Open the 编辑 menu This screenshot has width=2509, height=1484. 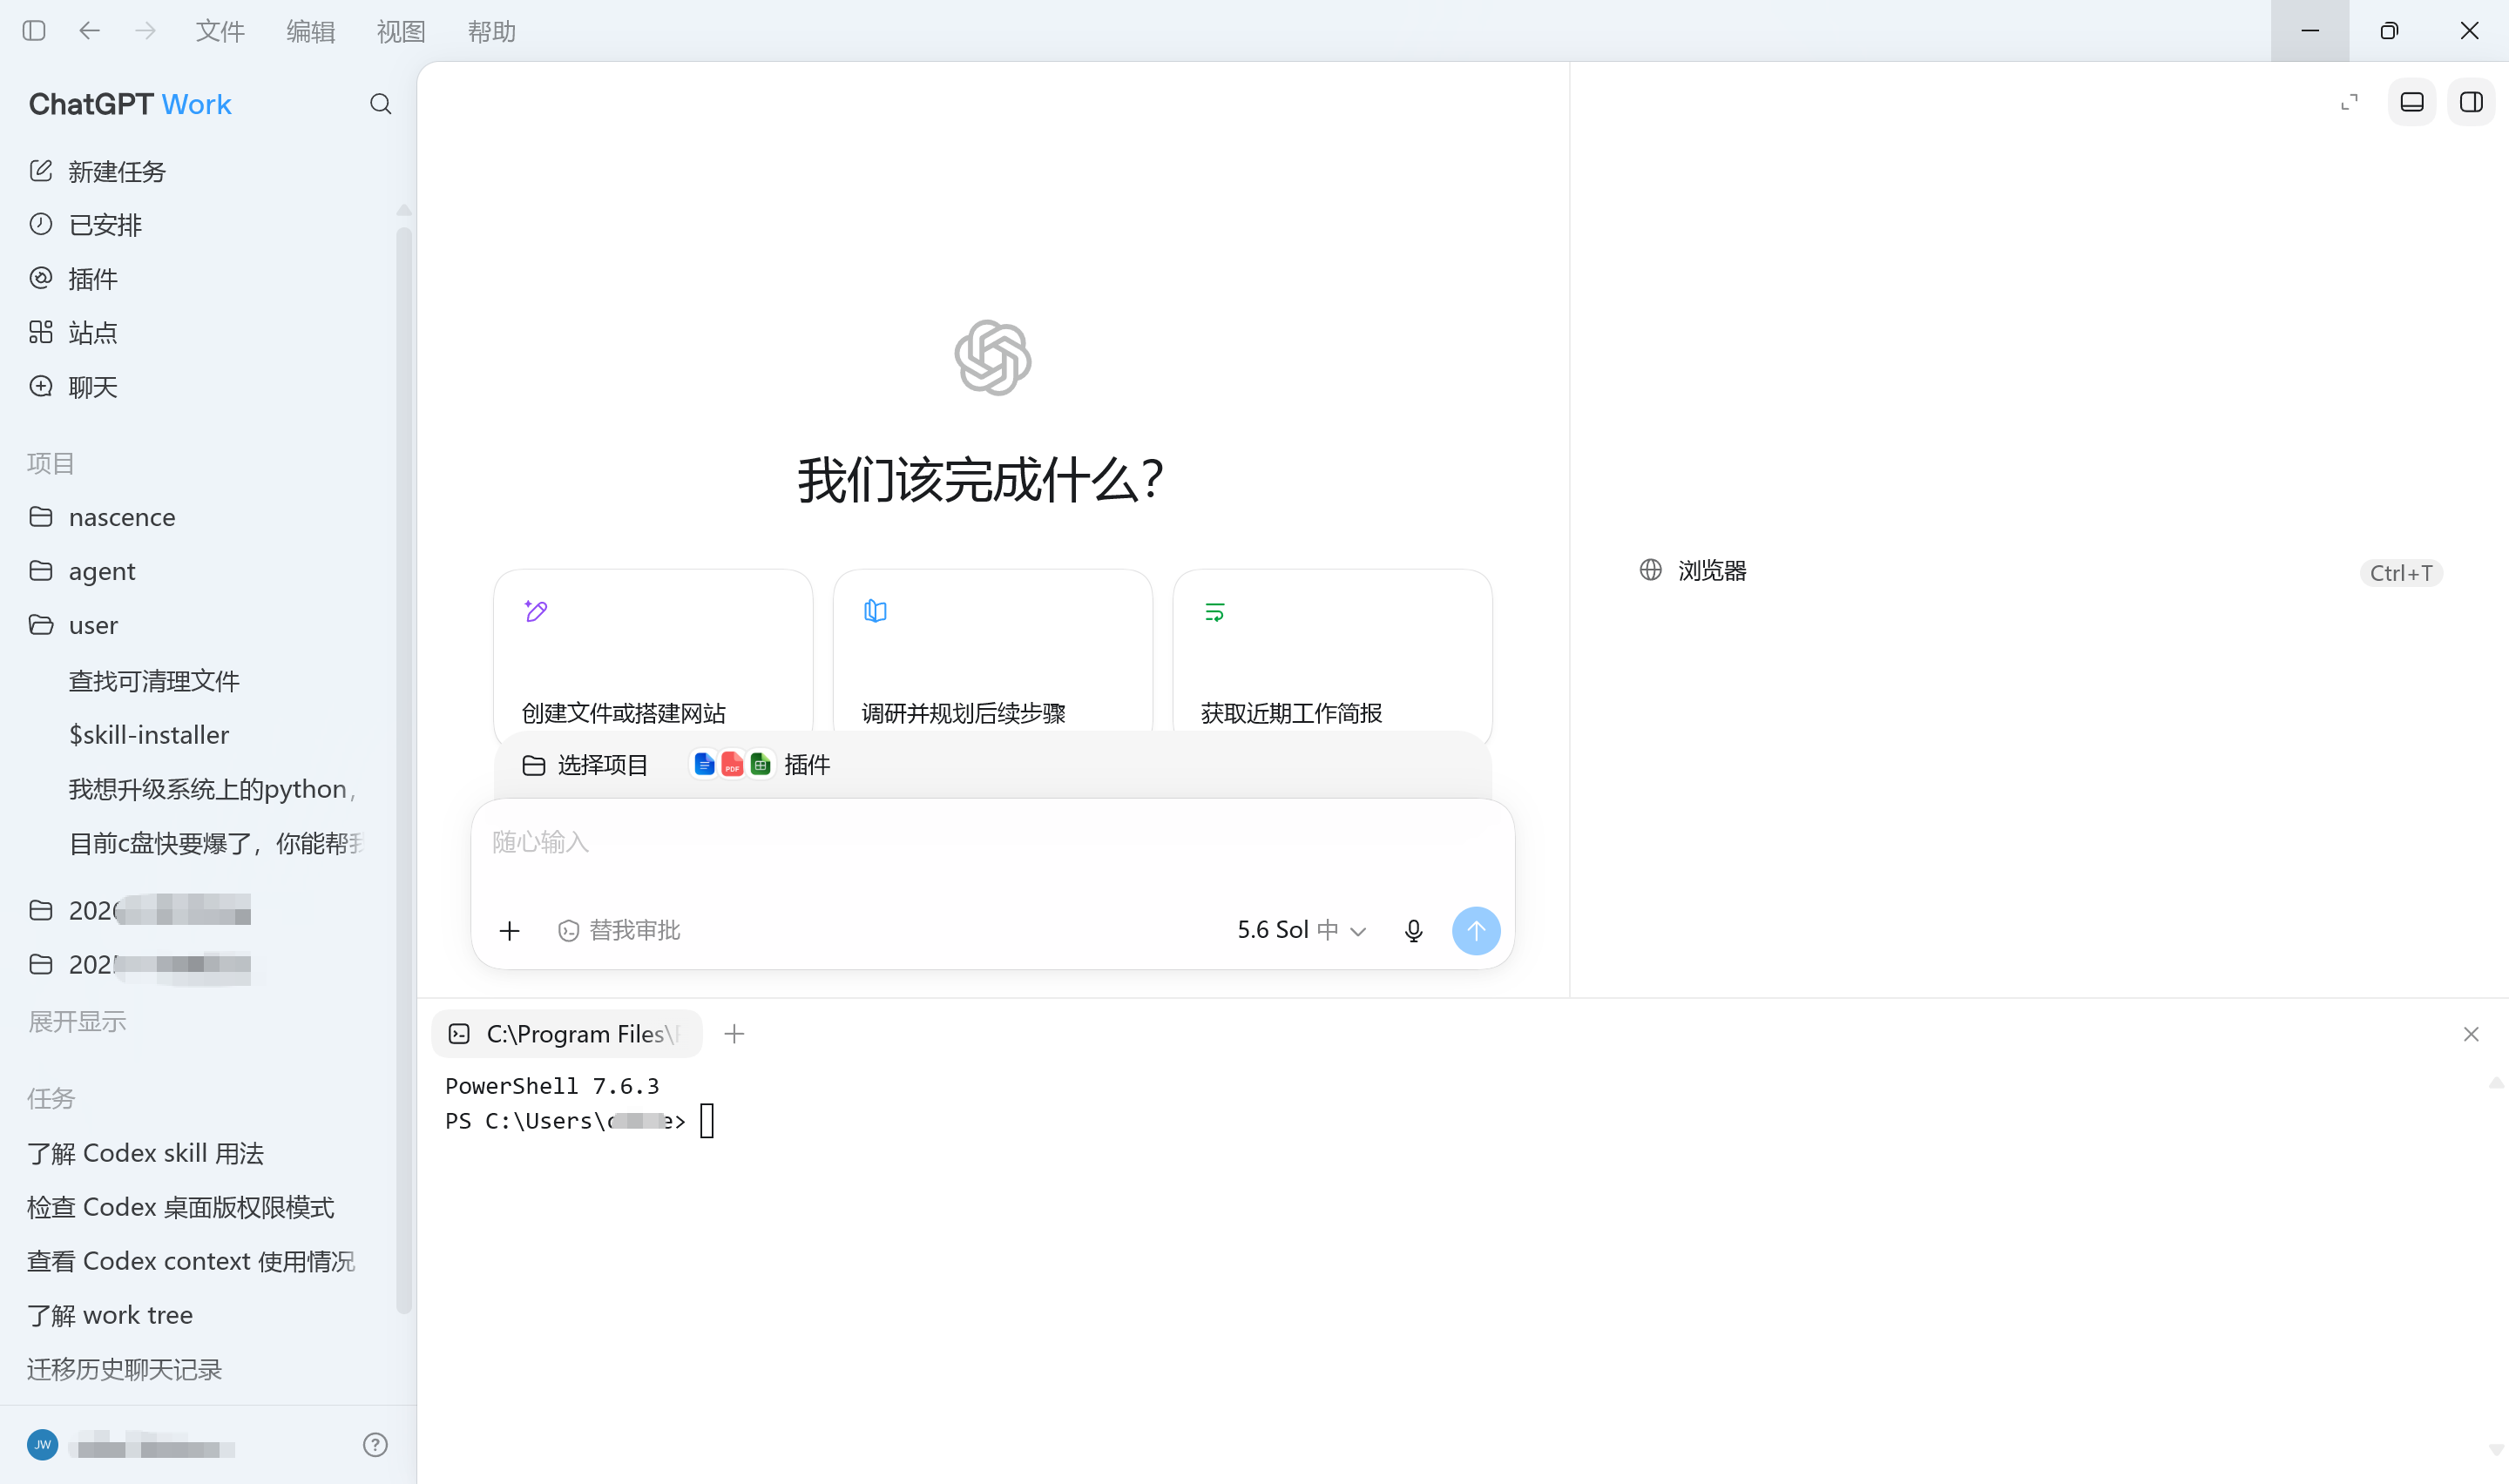[x=310, y=31]
